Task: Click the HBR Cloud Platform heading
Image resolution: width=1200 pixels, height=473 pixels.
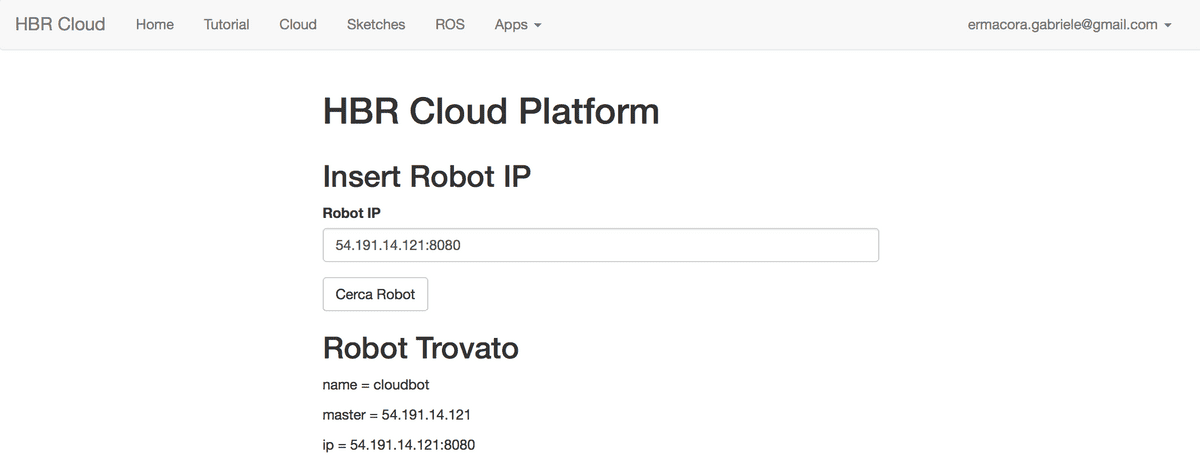Action: pyautogui.click(x=490, y=111)
